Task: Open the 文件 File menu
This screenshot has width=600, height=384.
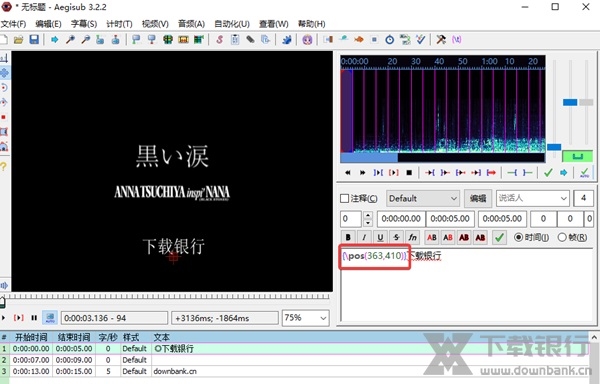Action: tap(13, 24)
